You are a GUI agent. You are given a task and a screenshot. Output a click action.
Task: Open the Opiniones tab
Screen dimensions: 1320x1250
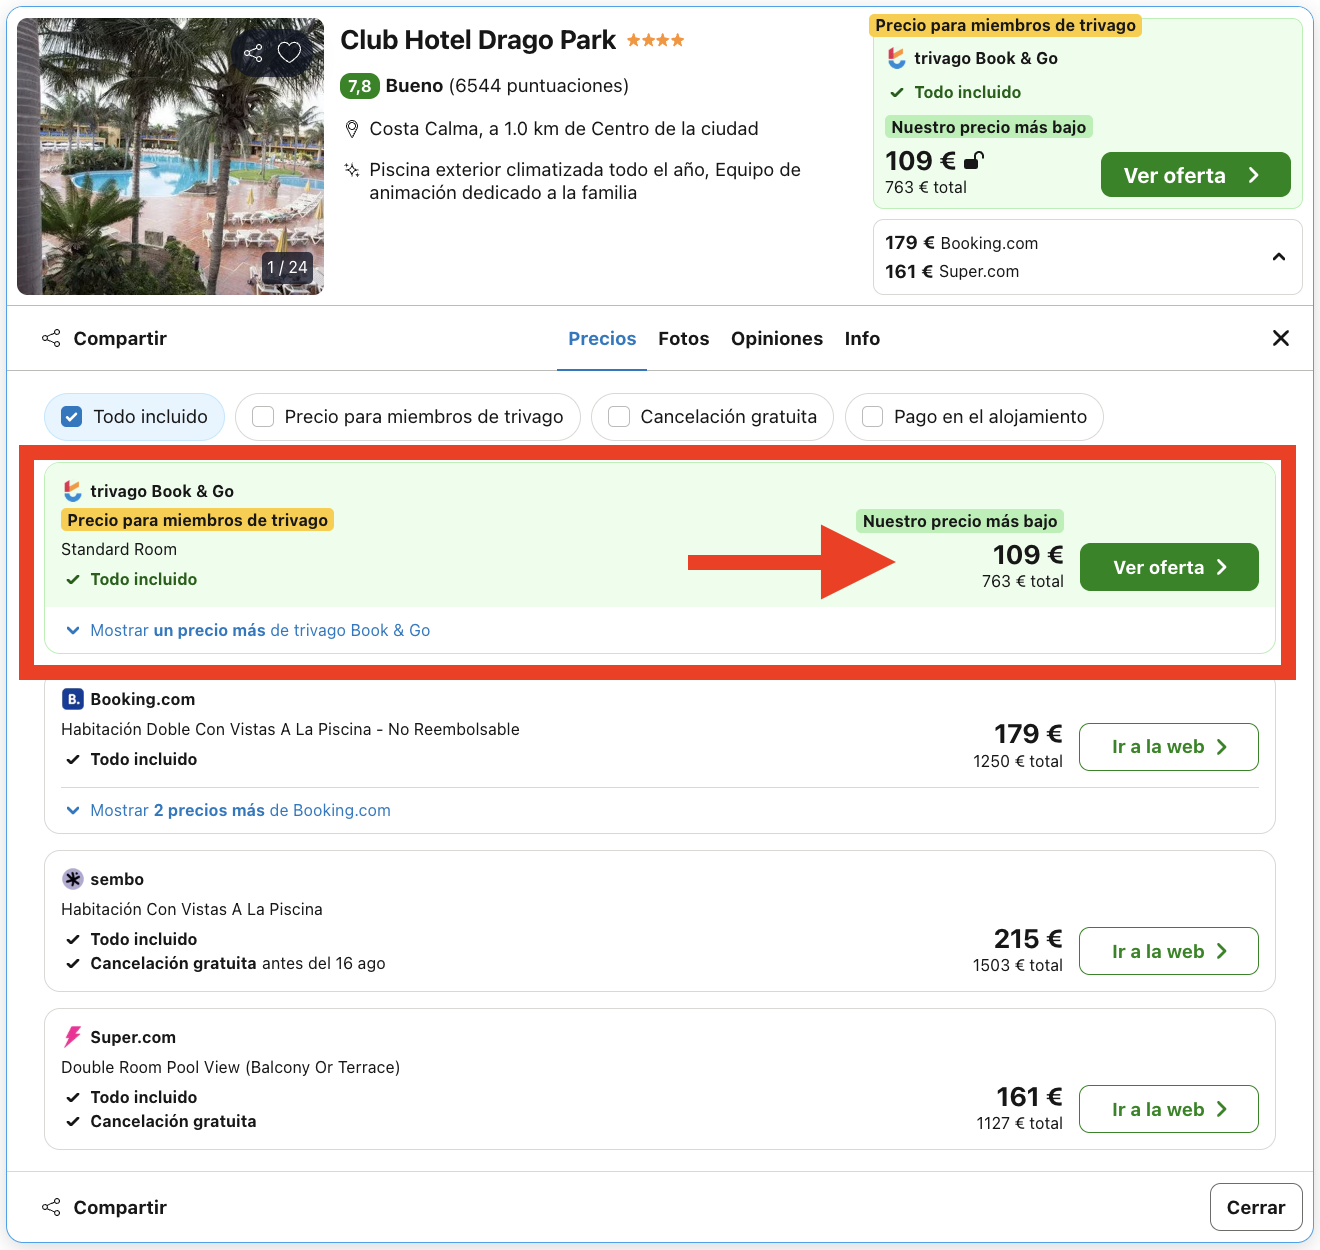[x=777, y=339]
